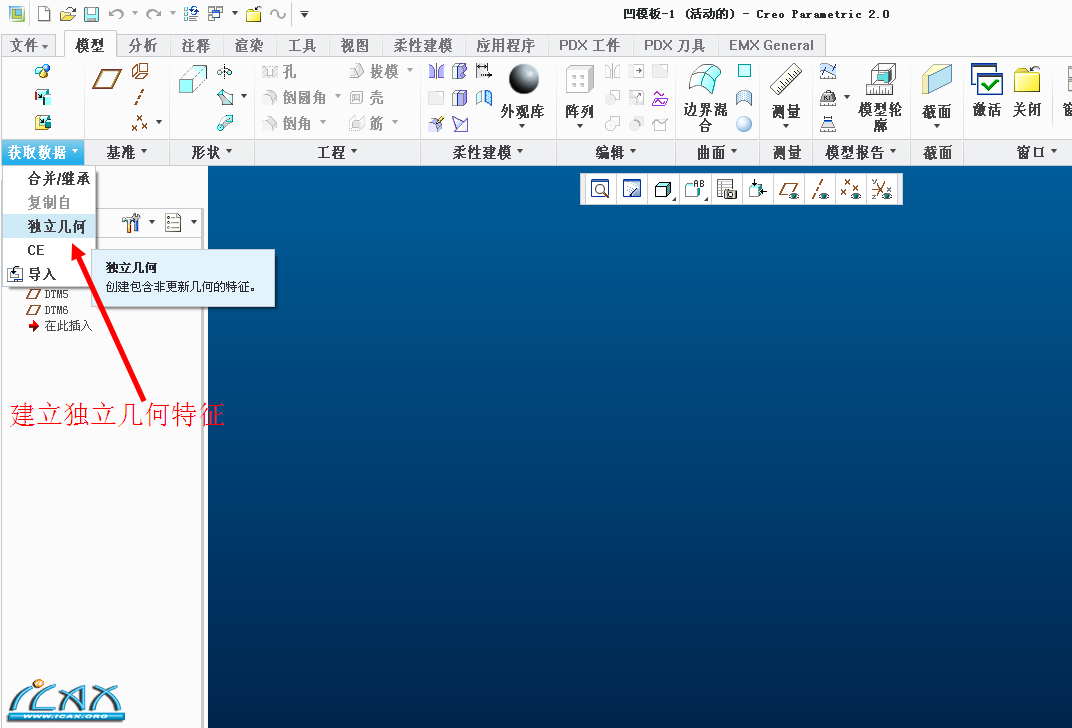This screenshot has height=728, width=1072.
Task: Click the 导入 import menu entry
Action: (42, 274)
